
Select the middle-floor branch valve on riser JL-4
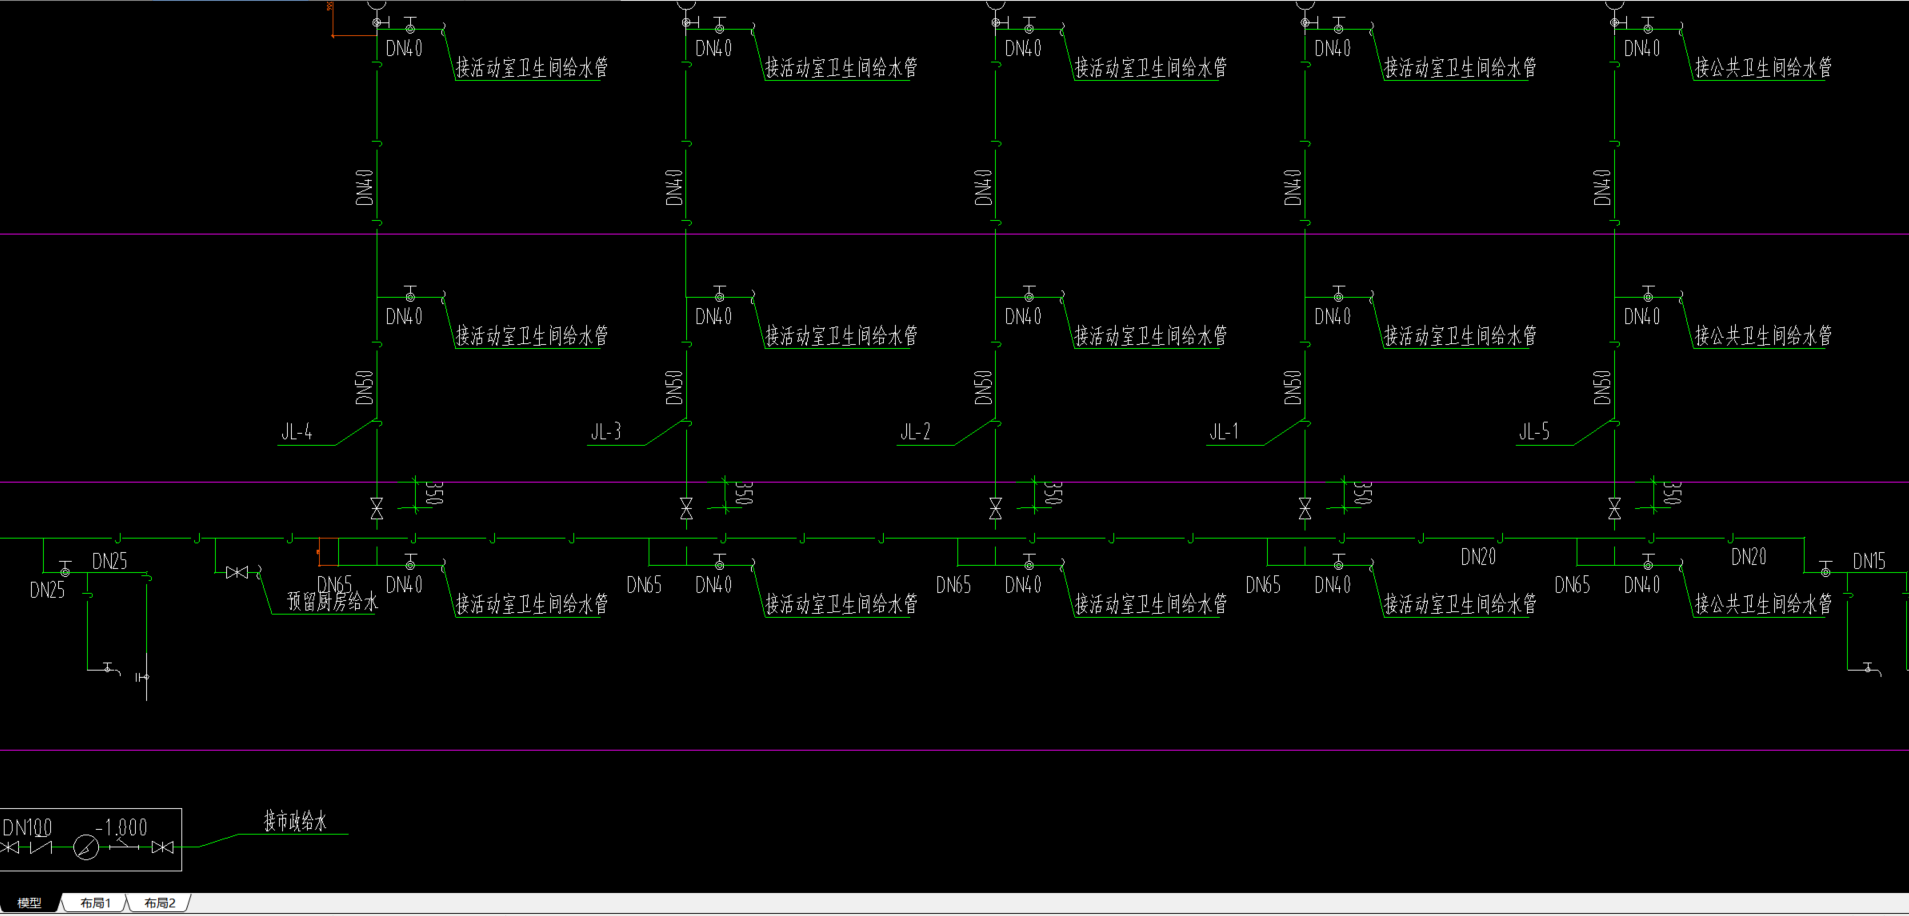pos(410,294)
